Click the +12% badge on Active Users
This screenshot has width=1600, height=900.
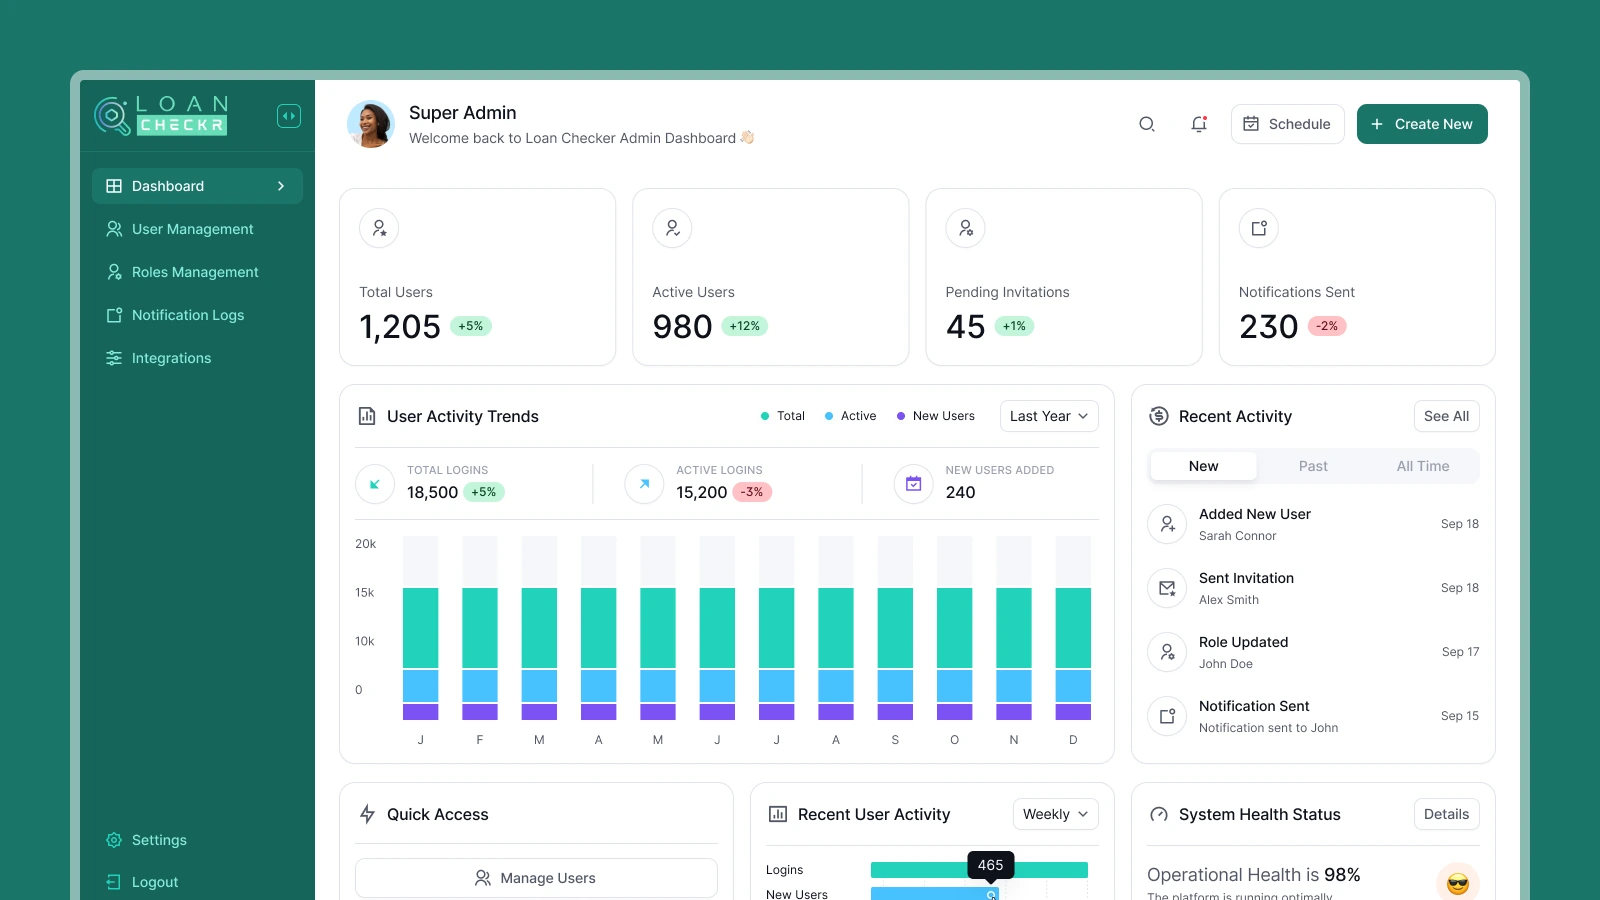pyautogui.click(x=745, y=326)
